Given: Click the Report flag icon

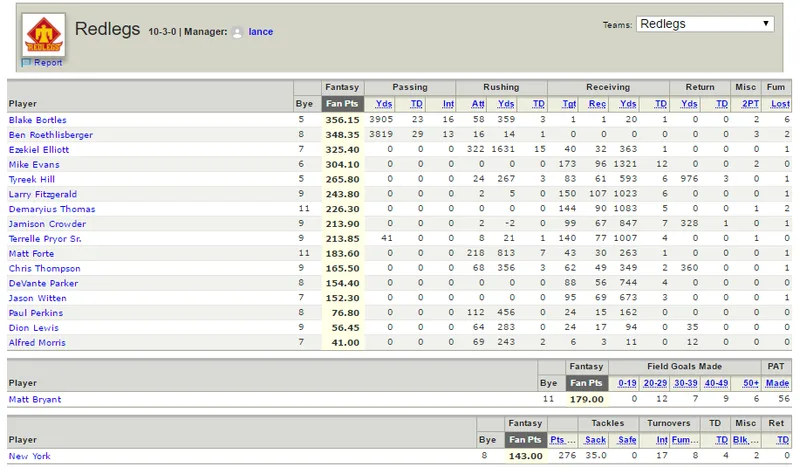Looking at the screenshot, I should tap(26, 63).
